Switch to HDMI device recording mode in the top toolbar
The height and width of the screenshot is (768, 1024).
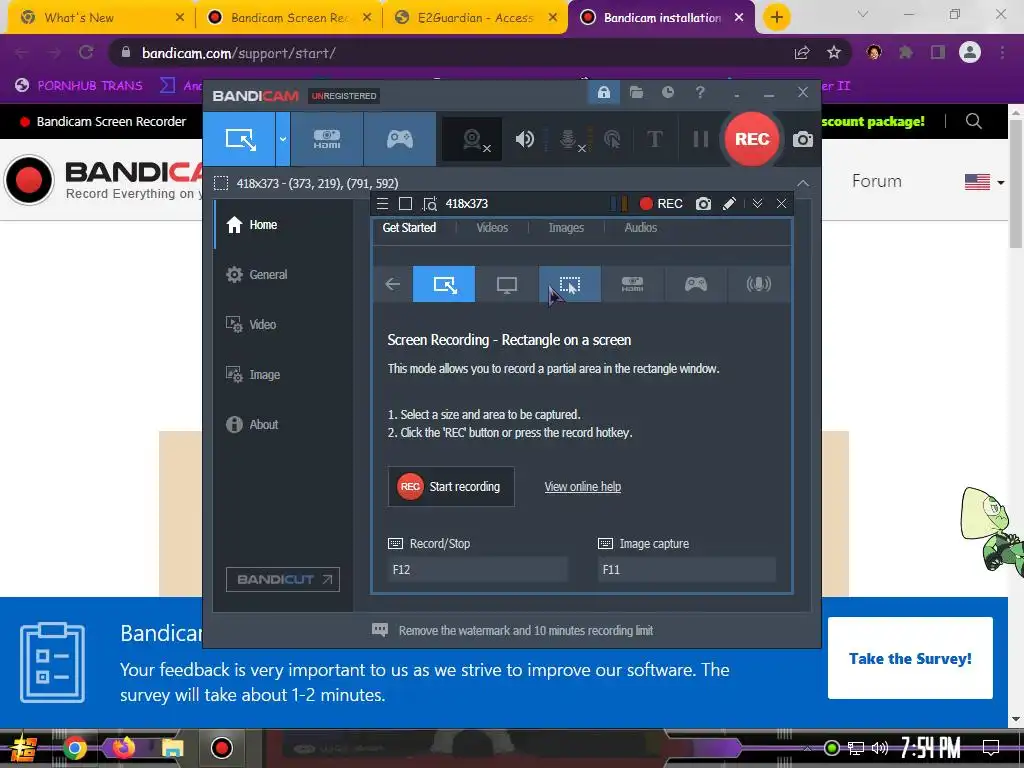pos(327,138)
